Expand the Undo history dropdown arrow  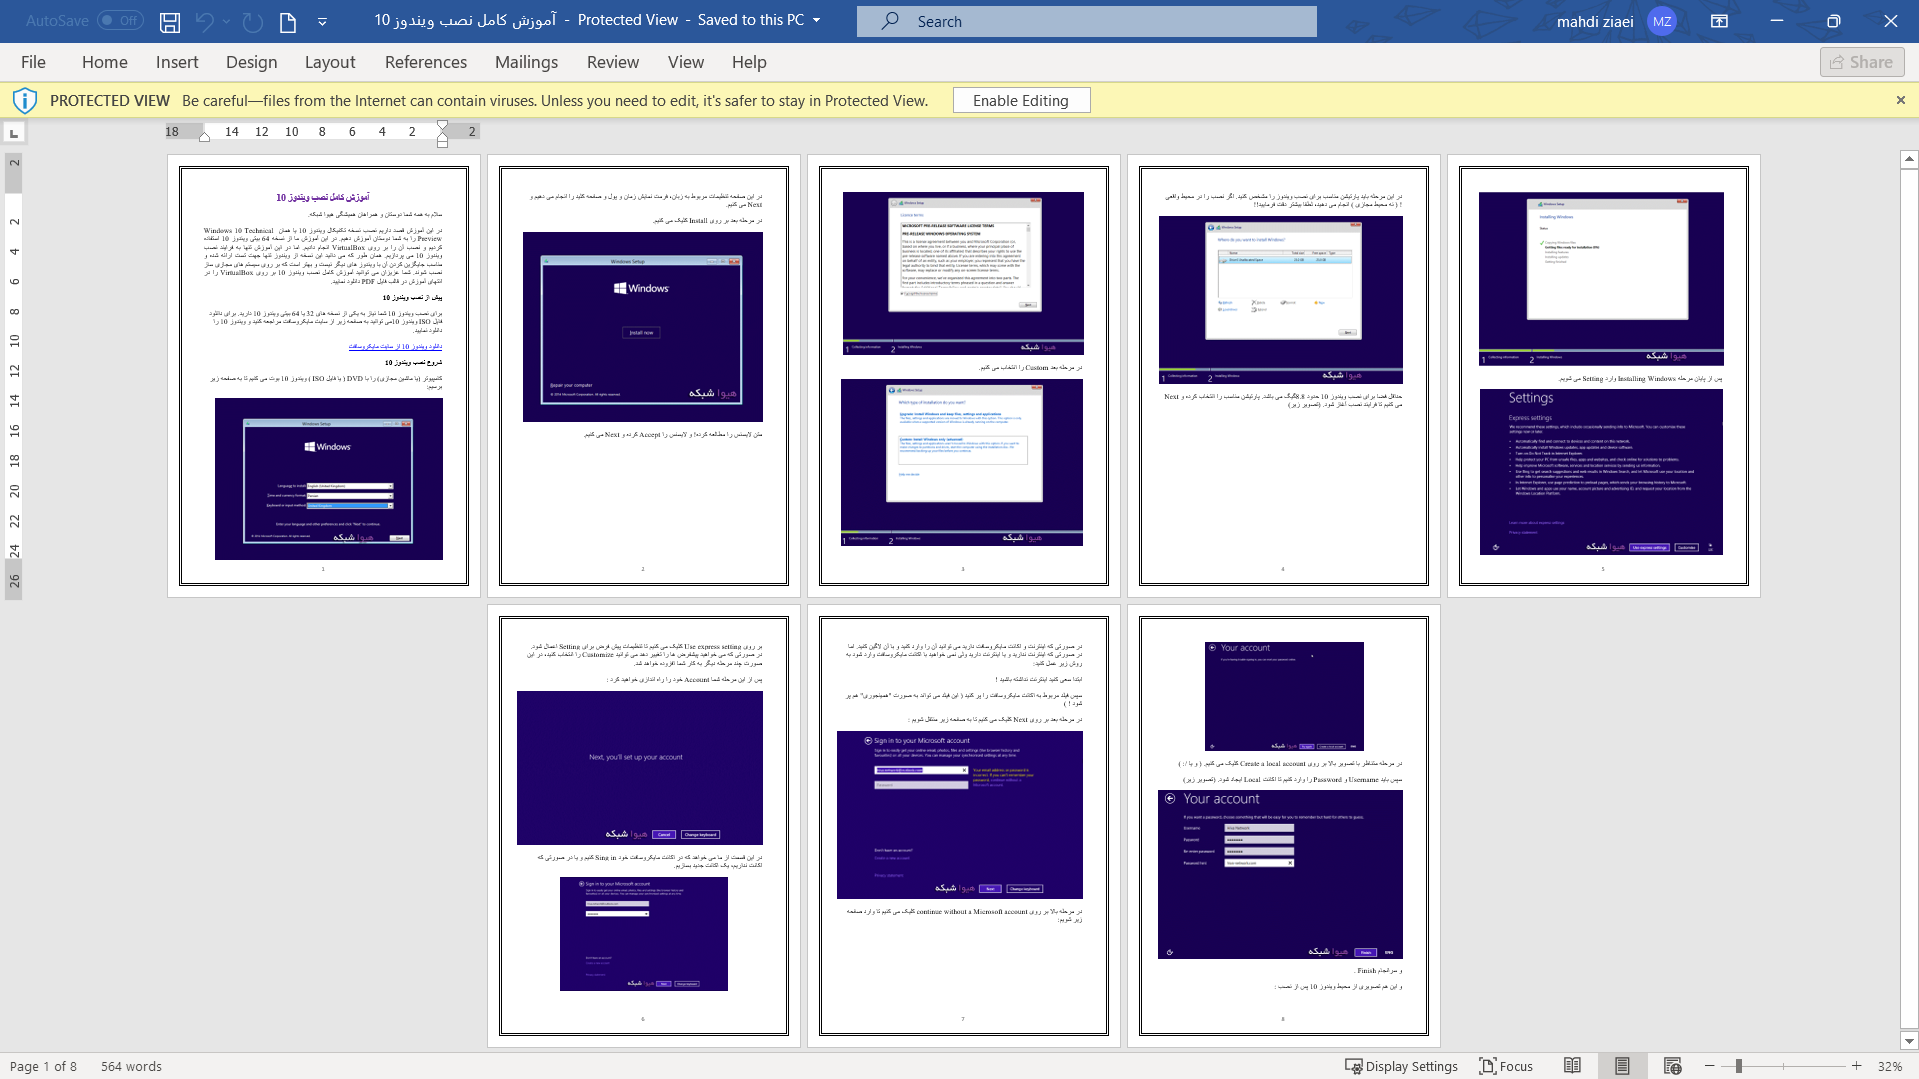tap(227, 21)
